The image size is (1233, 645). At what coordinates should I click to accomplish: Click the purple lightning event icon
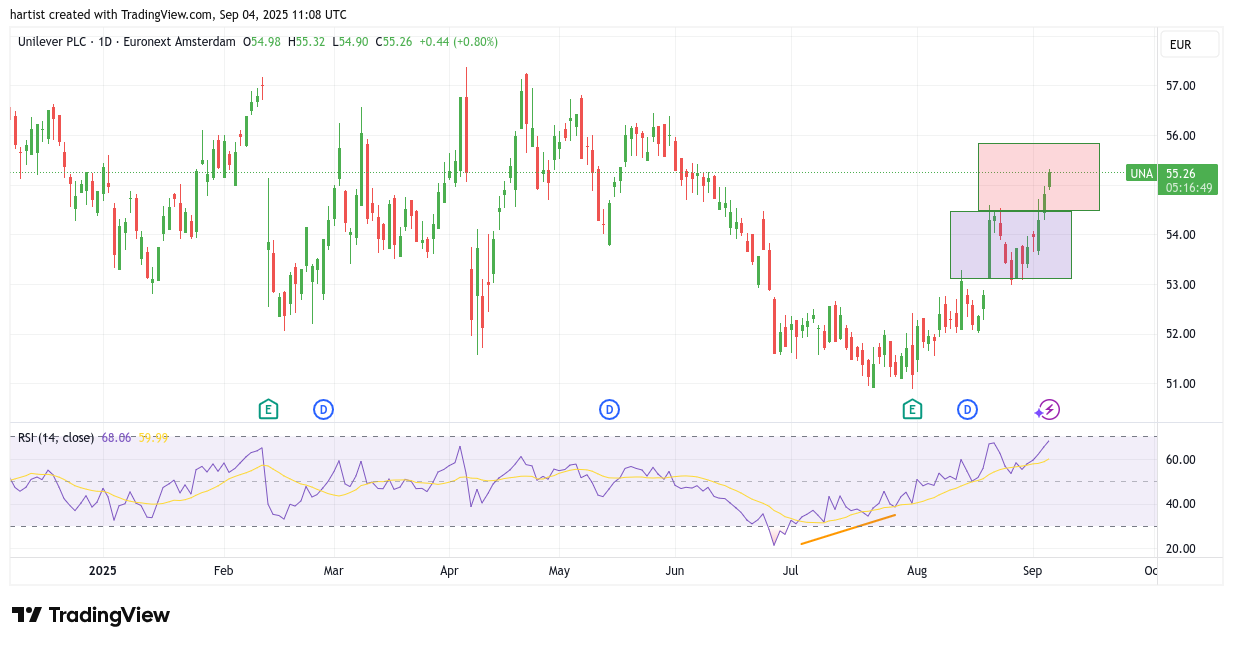1048,409
